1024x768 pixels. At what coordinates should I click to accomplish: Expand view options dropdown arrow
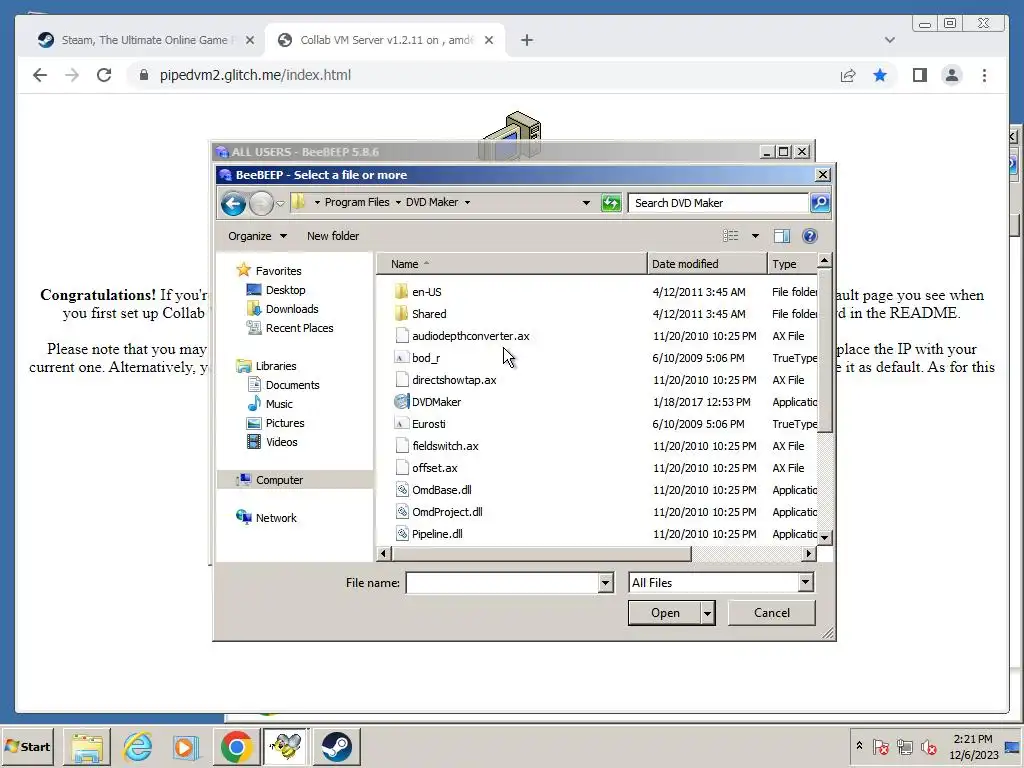(x=755, y=236)
